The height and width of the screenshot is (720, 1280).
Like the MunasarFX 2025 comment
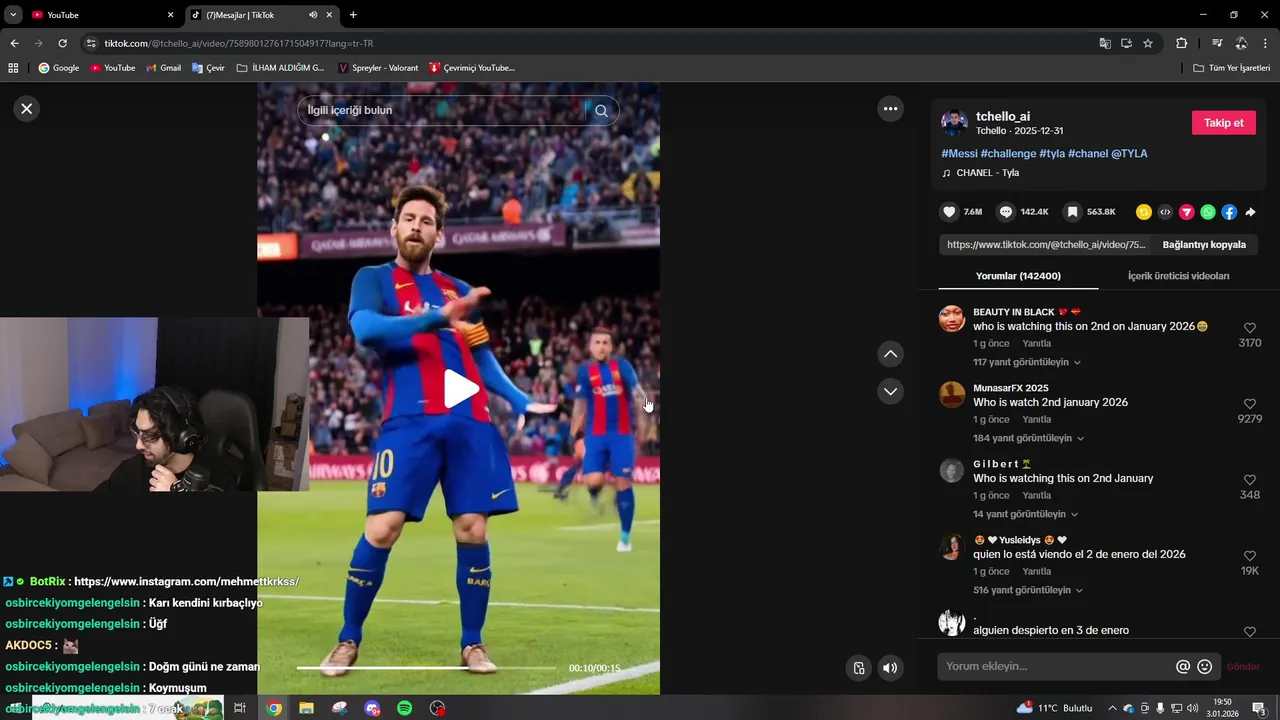(1250, 404)
